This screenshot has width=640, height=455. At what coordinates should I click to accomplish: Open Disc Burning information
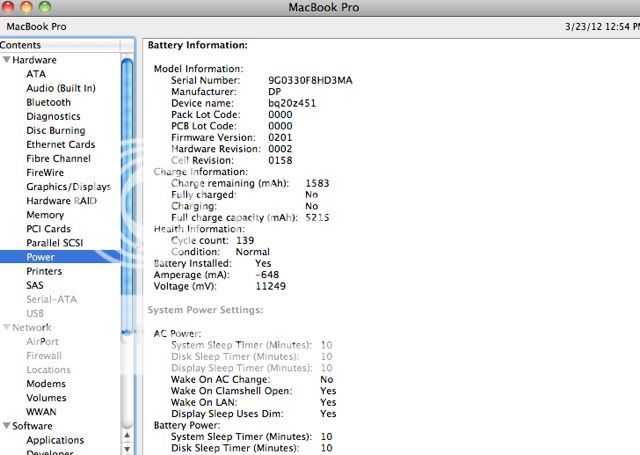pos(56,131)
